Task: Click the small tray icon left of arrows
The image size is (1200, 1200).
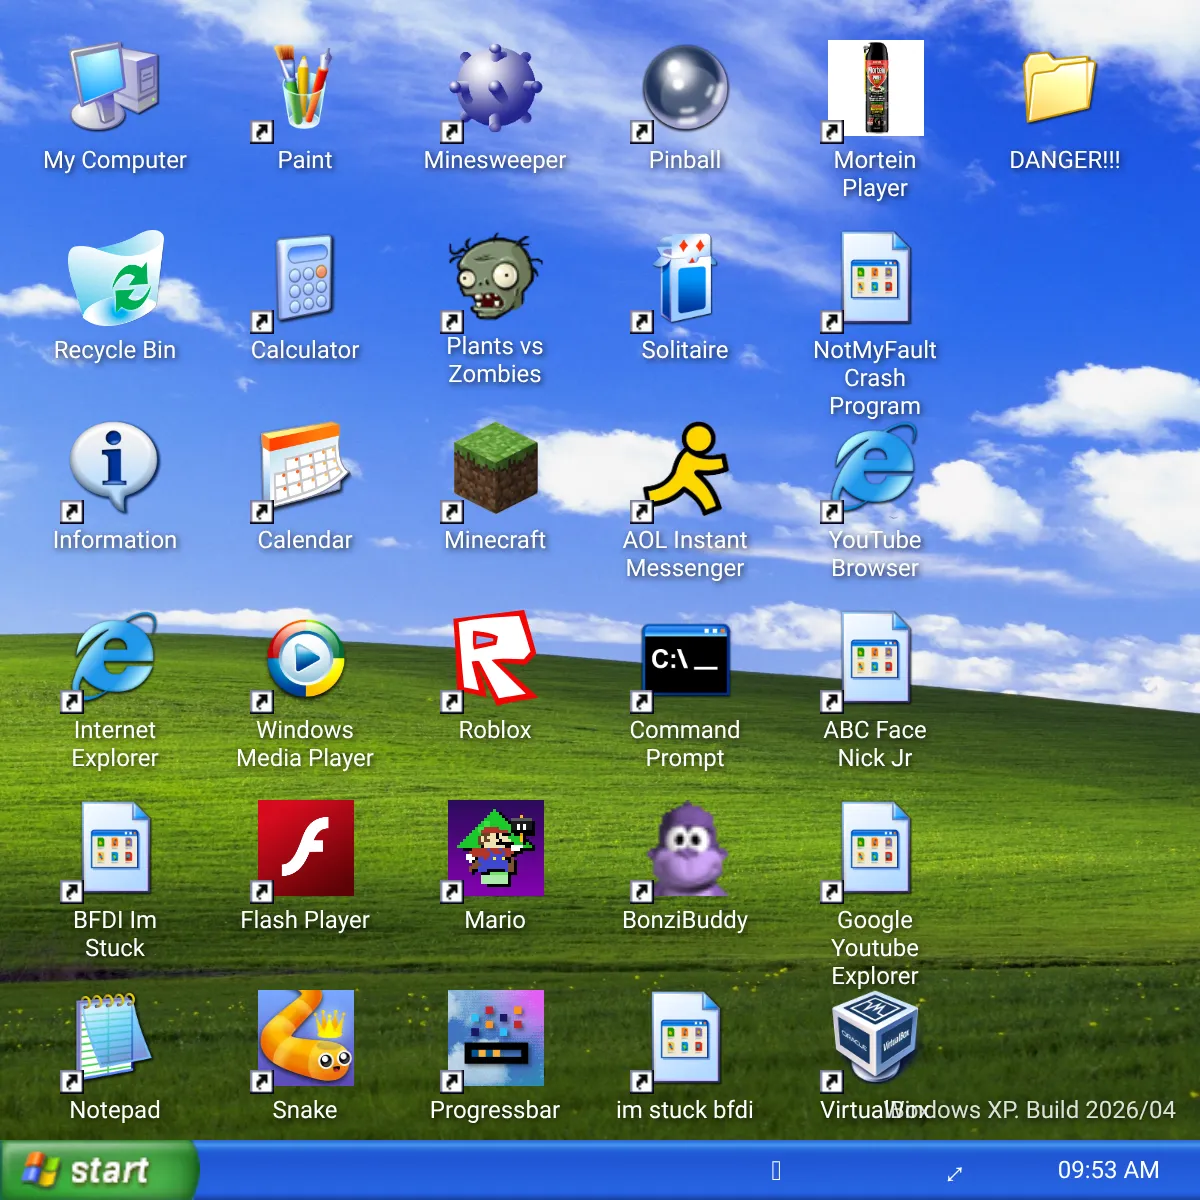Action: click(x=776, y=1170)
